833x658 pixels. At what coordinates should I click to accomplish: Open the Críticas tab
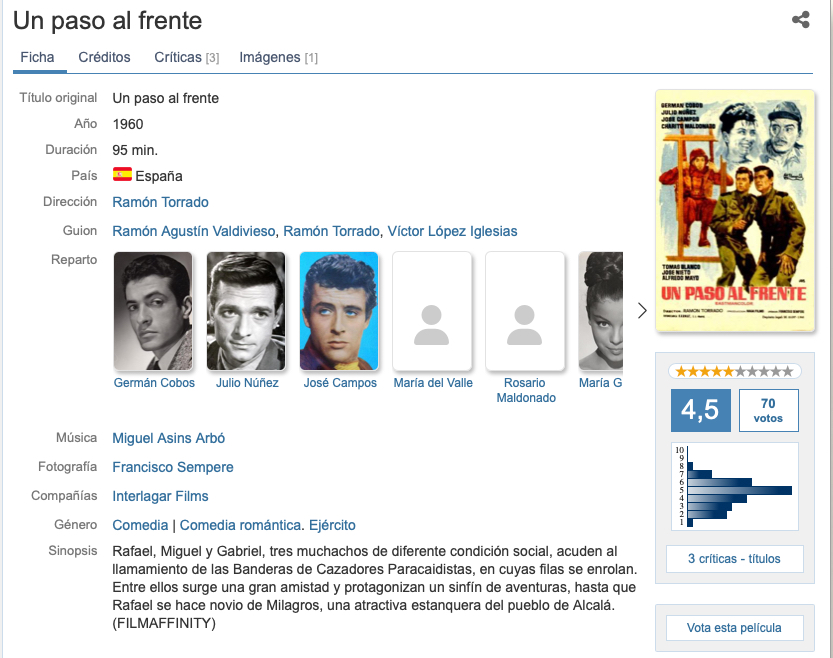(186, 58)
